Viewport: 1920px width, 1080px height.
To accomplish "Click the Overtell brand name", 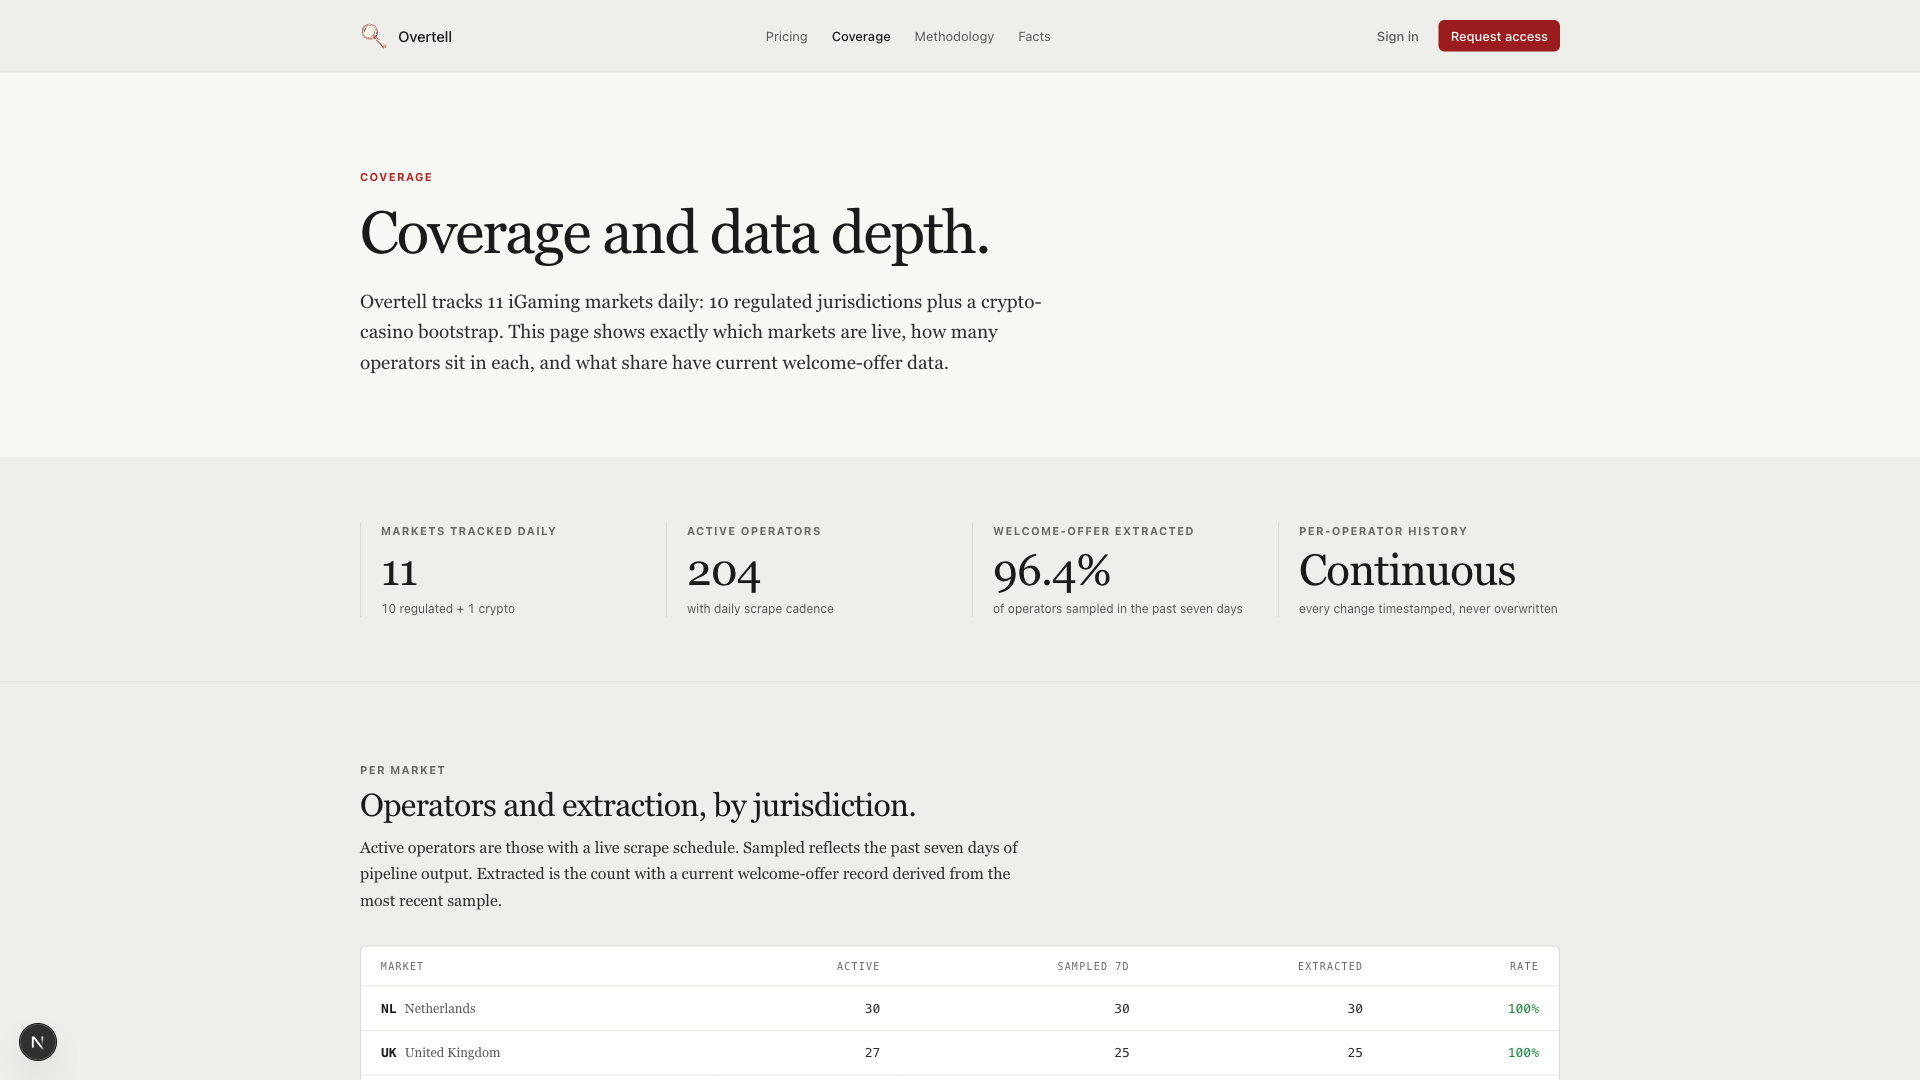I will click(425, 37).
